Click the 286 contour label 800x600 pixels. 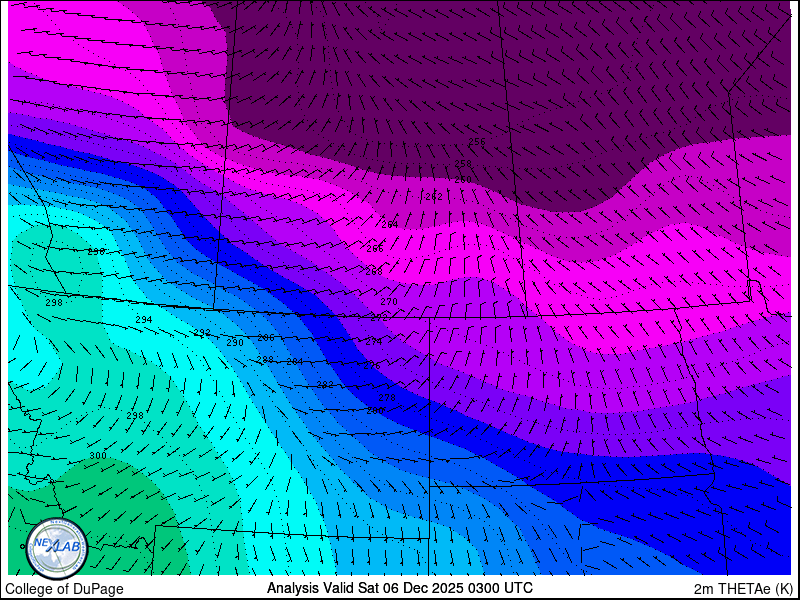pyautogui.click(x=266, y=338)
